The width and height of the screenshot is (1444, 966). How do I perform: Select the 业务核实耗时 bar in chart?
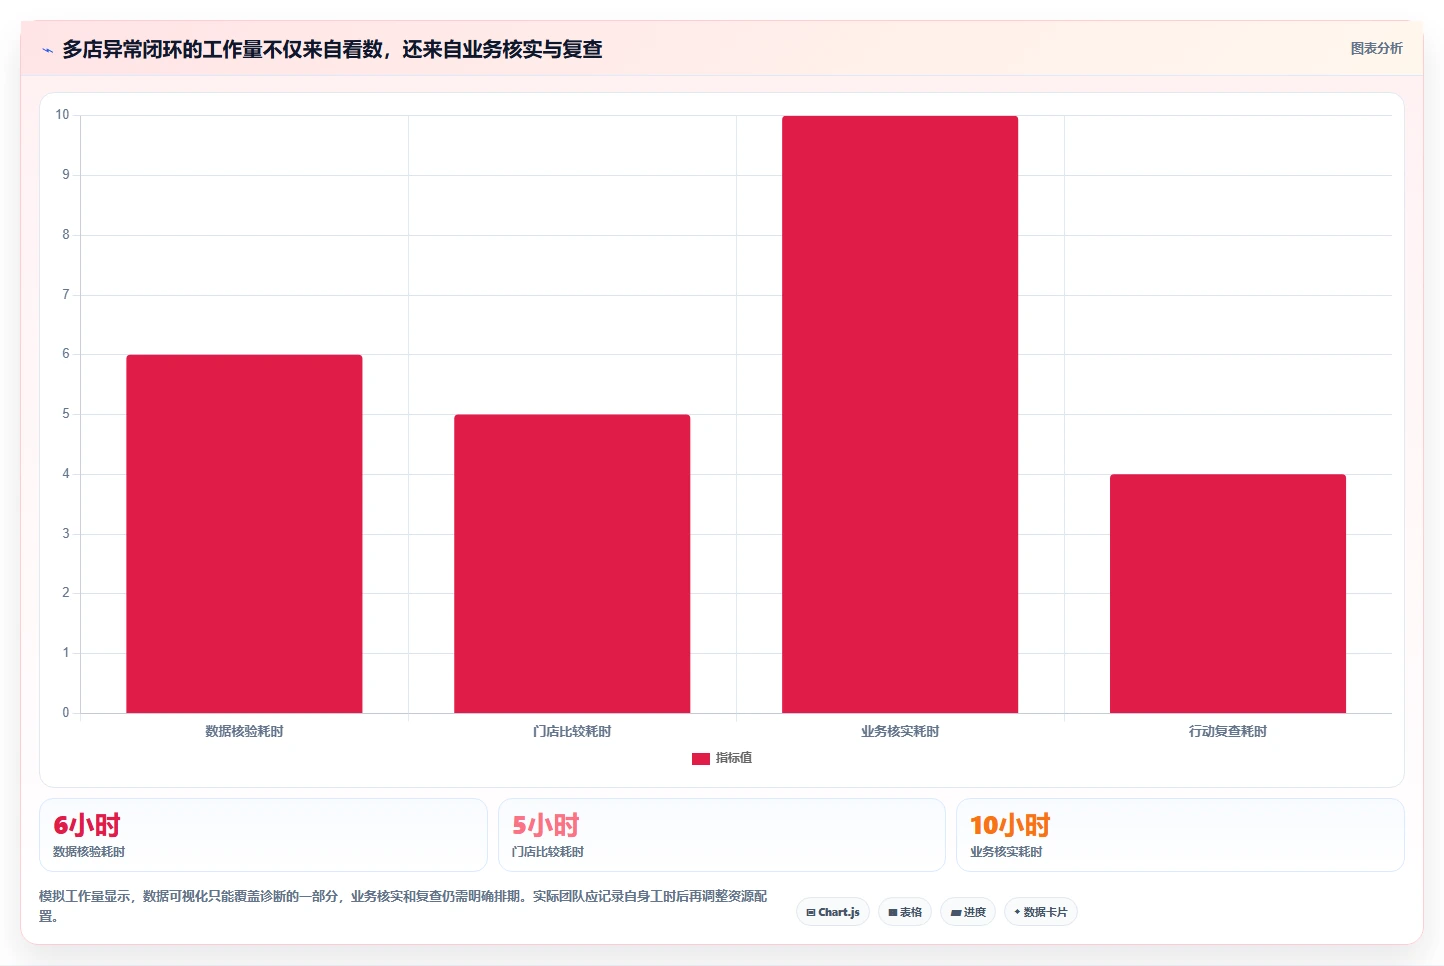(900, 414)
